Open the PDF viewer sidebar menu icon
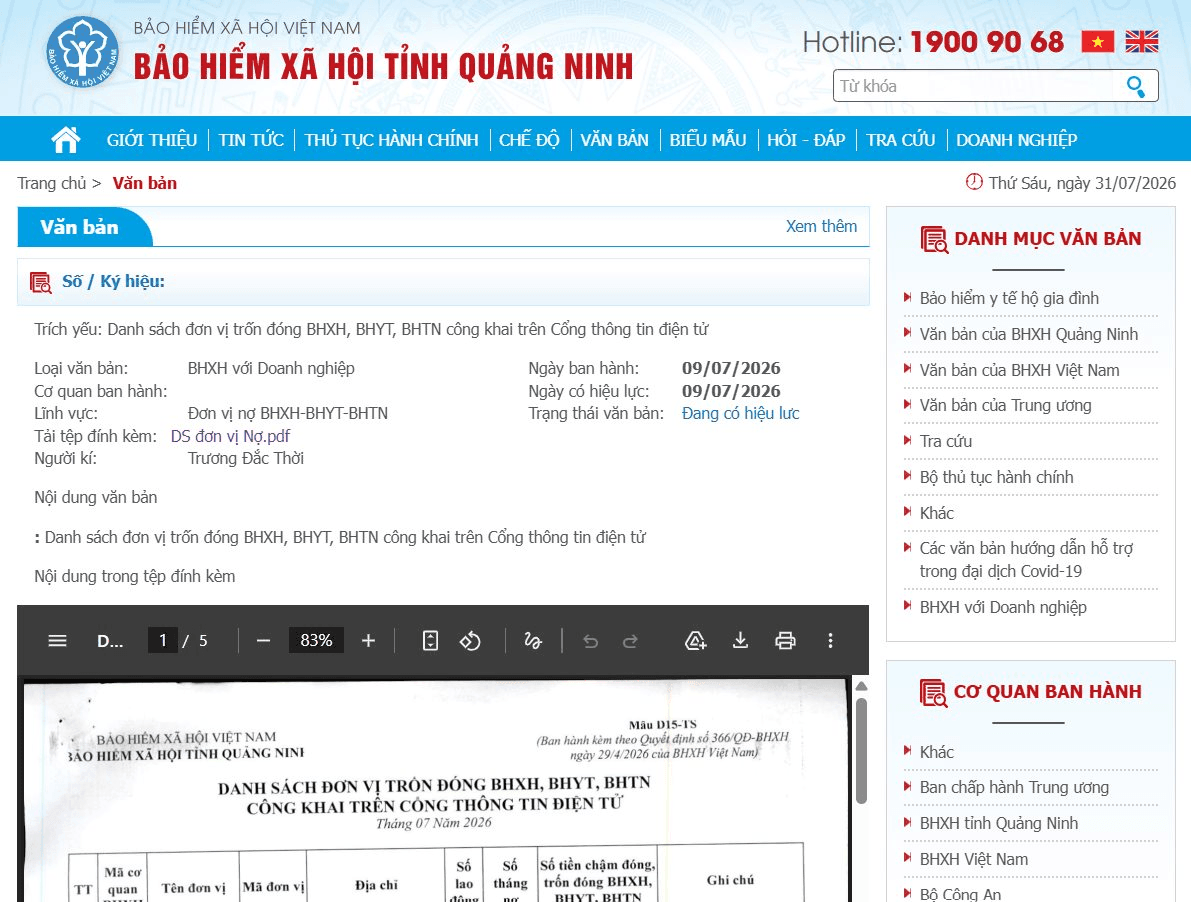The width and height of the screenshot is (1191, 902). pos(58,641)
